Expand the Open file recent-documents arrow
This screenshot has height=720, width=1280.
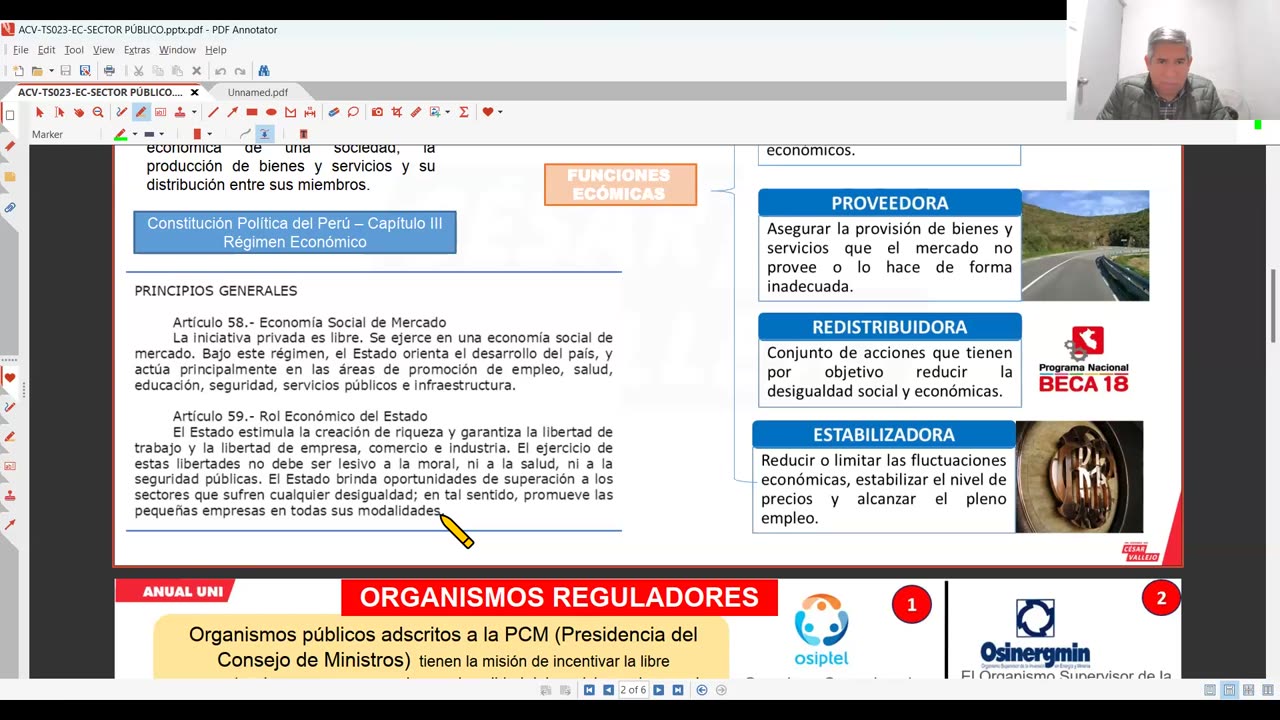(x=51, y=71)
